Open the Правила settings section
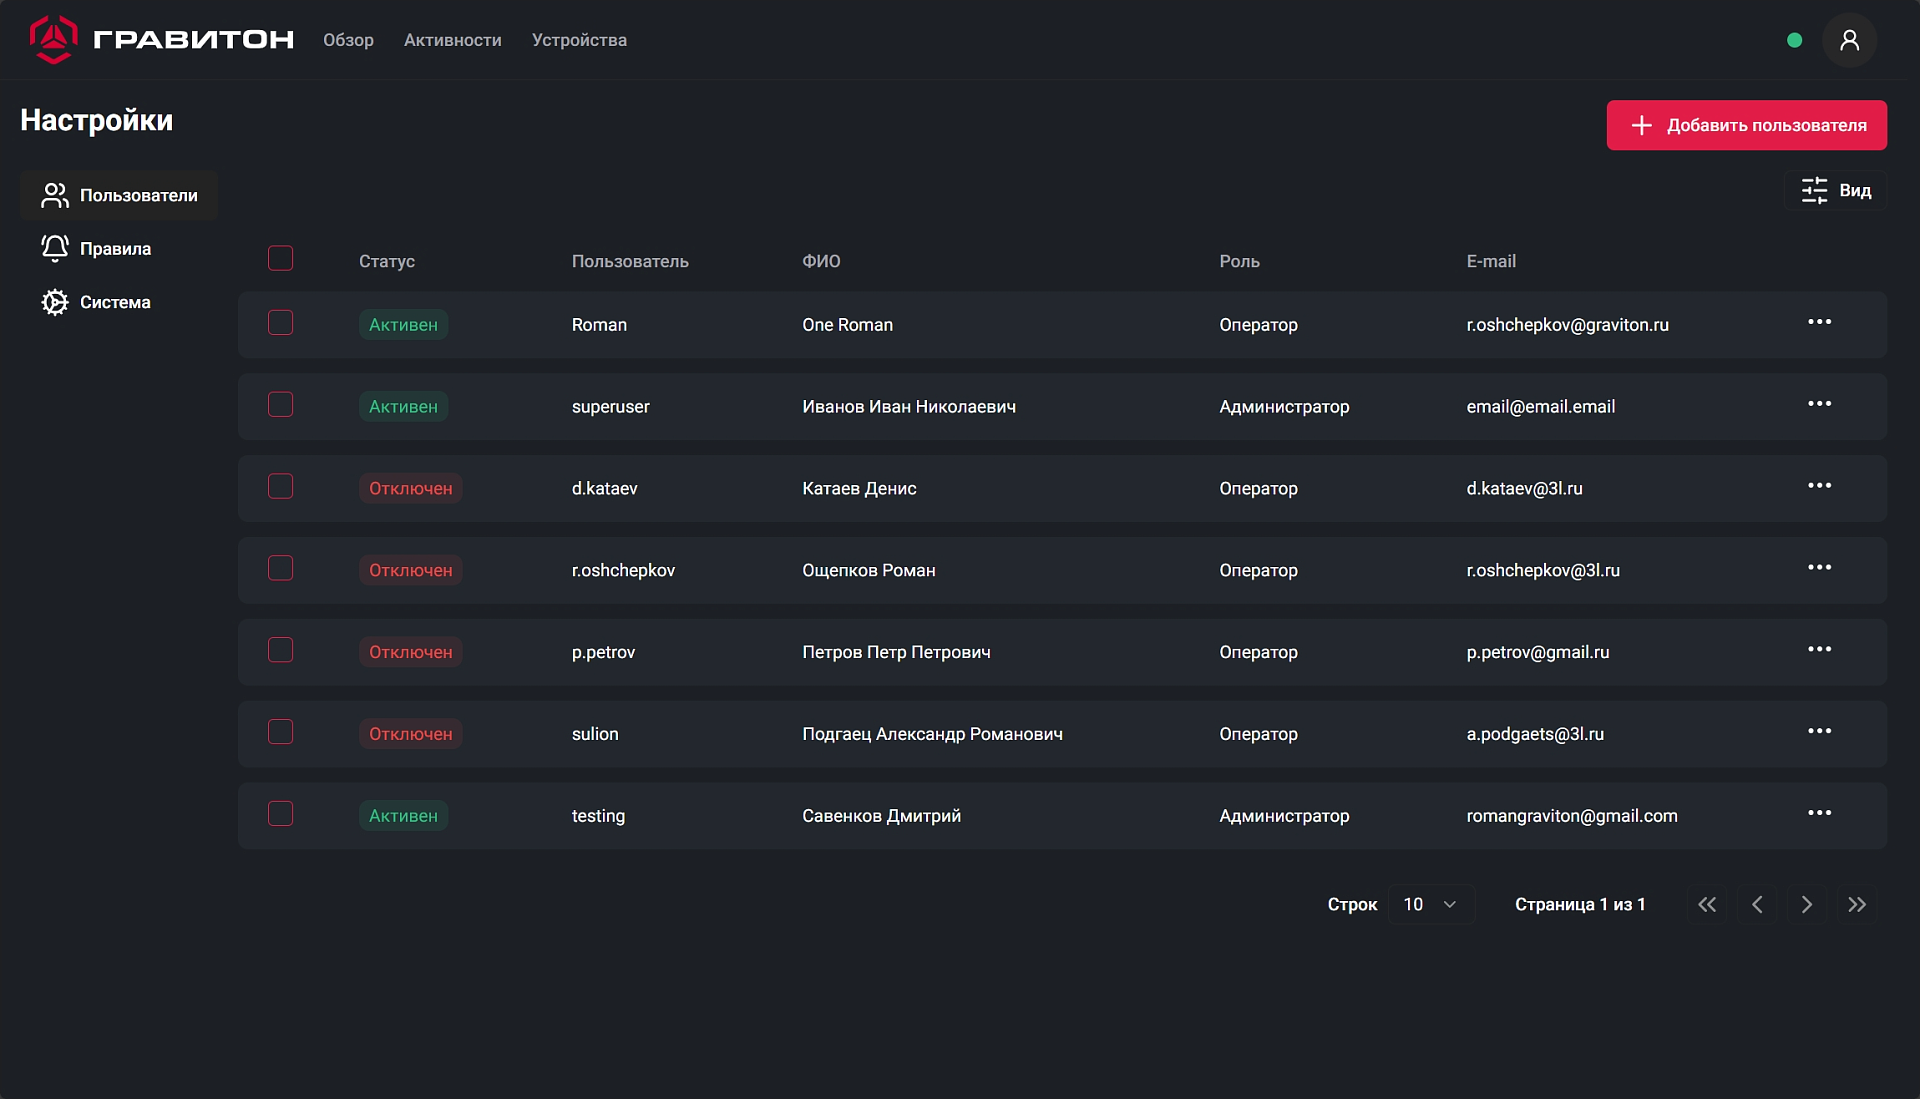The image size is (1920, 1099). (115, 249)
